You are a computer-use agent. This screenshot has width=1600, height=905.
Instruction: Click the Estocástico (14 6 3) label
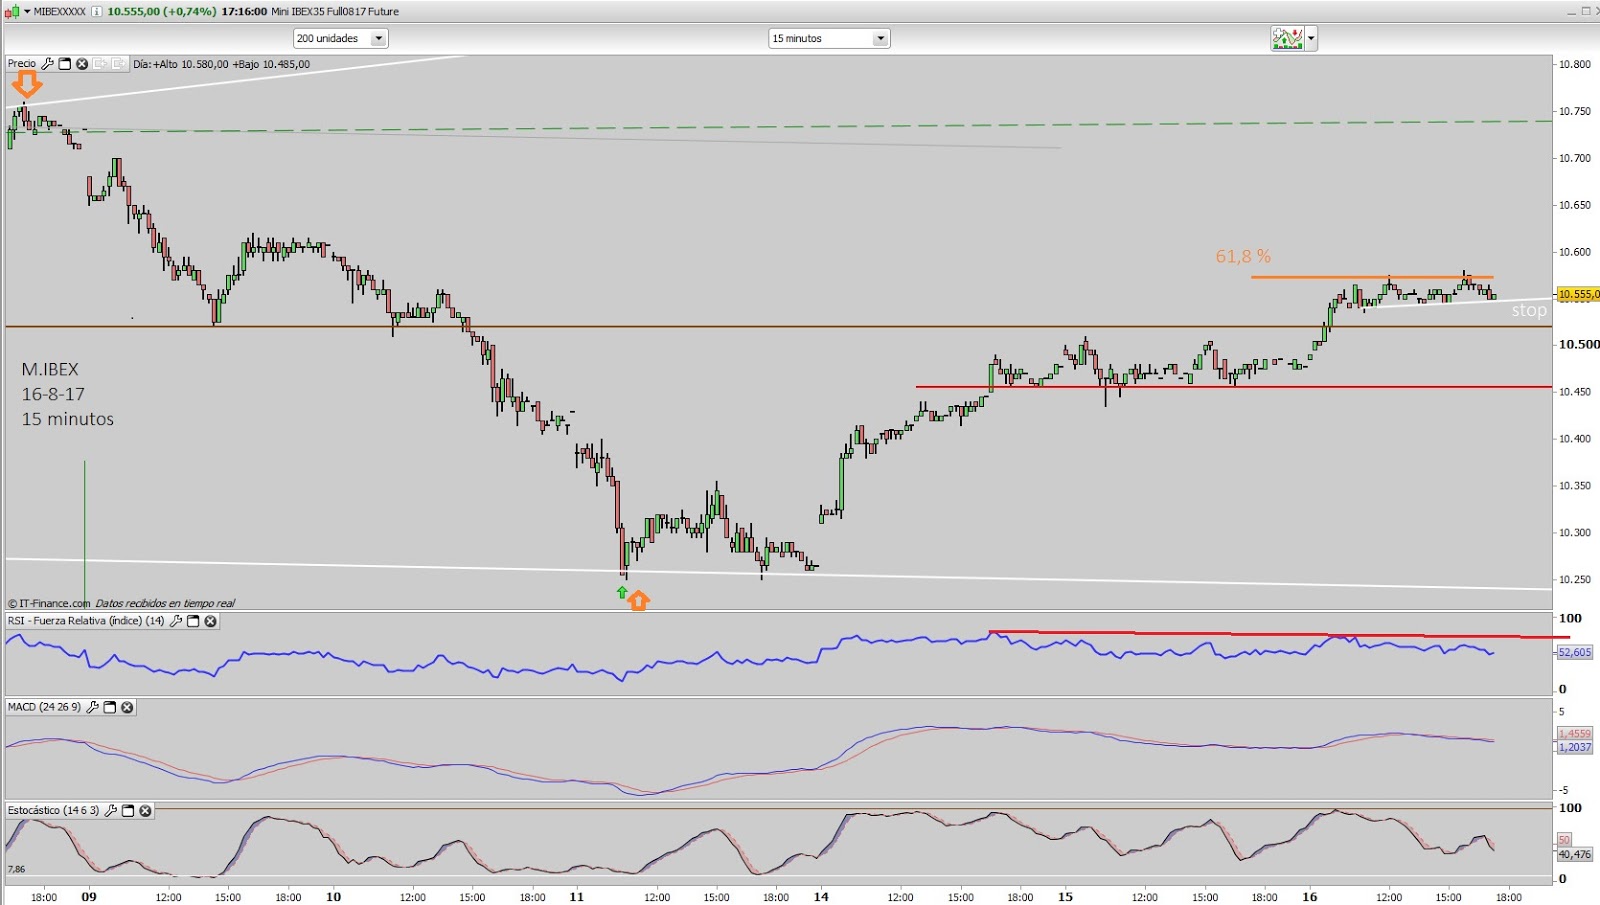[54, 810]
